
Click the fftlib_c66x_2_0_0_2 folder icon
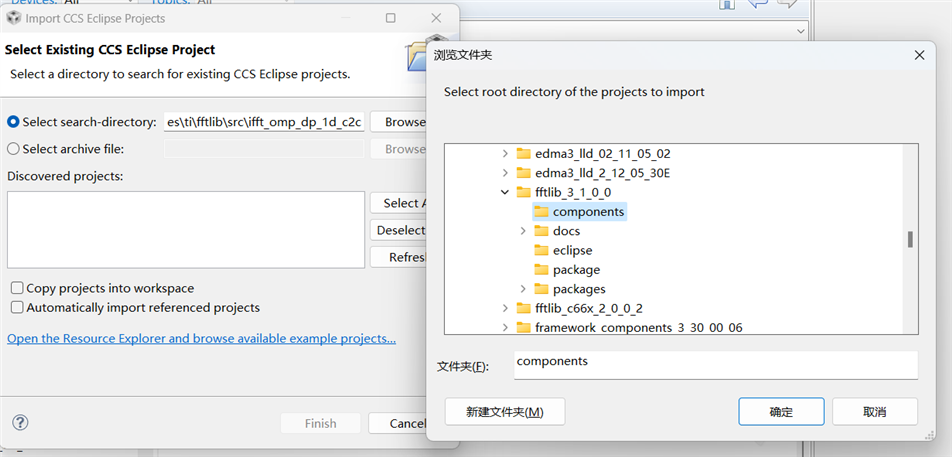523,308
